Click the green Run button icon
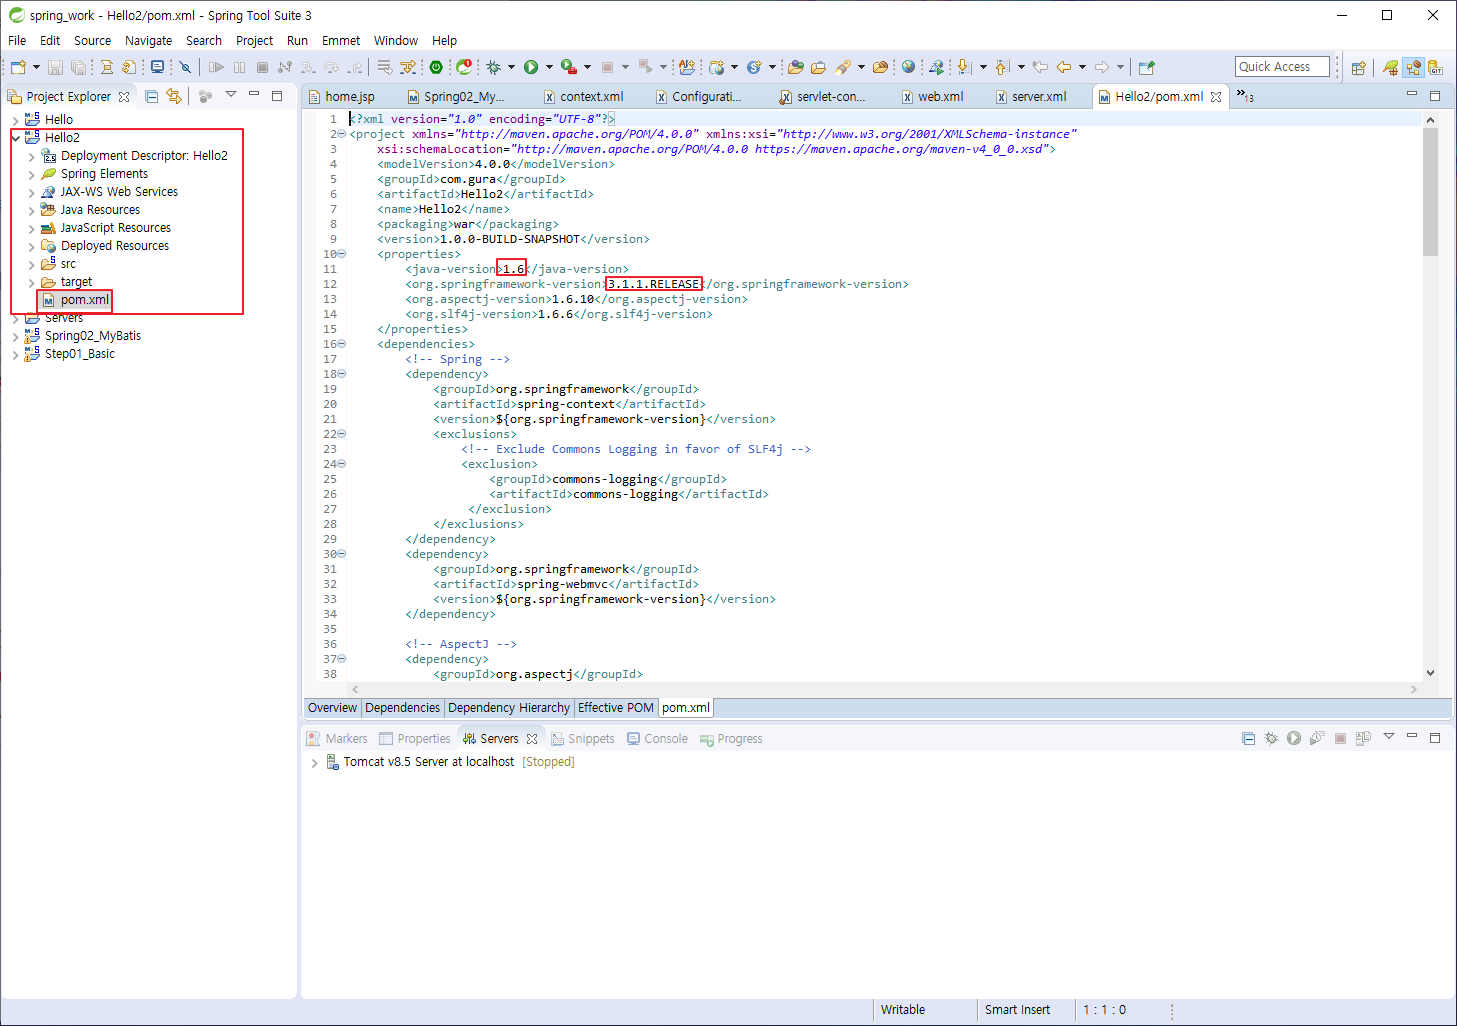 point(530,67)
